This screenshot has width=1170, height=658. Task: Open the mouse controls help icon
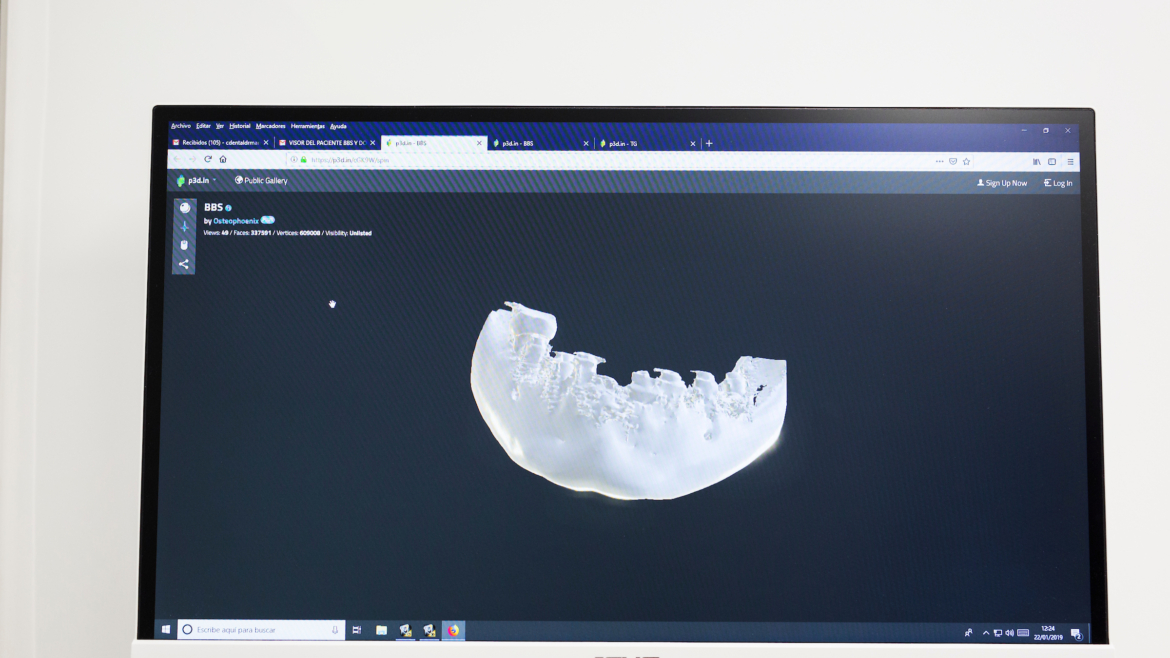(x=184, y=245)
